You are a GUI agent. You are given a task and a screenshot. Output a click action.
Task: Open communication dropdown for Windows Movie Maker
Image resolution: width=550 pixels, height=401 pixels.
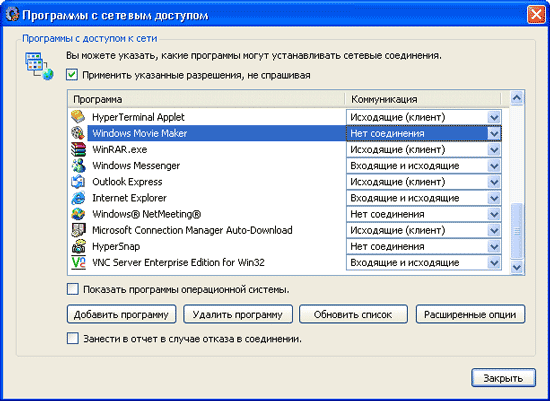(494, 133)
